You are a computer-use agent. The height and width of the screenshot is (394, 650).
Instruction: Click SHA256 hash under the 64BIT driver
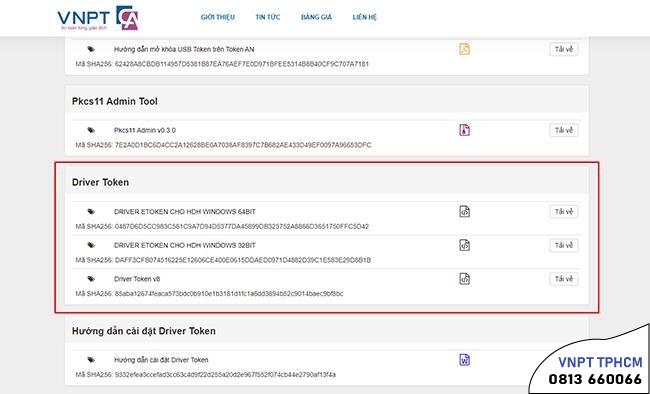coord(242,226)
